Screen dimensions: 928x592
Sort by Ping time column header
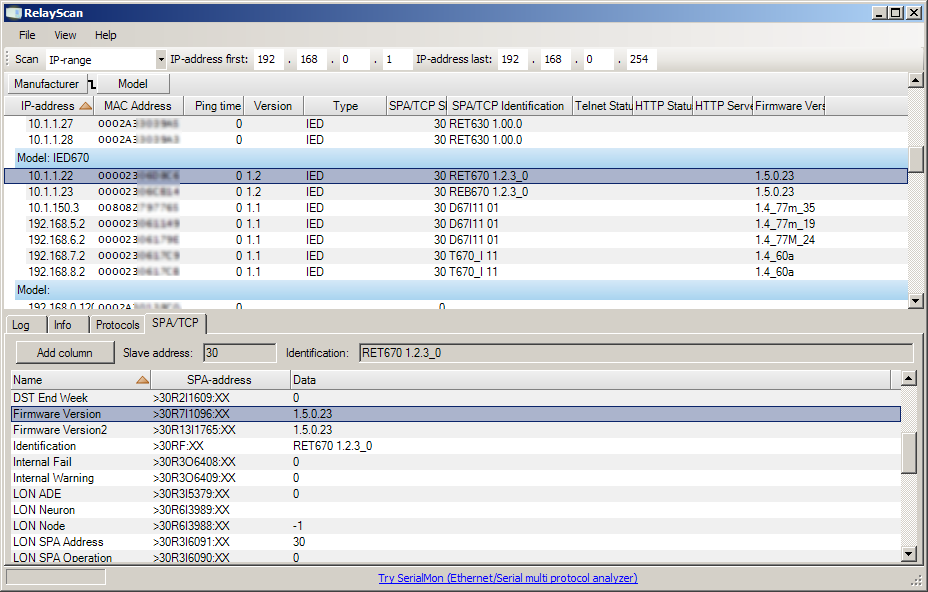[x=214, y=106]
